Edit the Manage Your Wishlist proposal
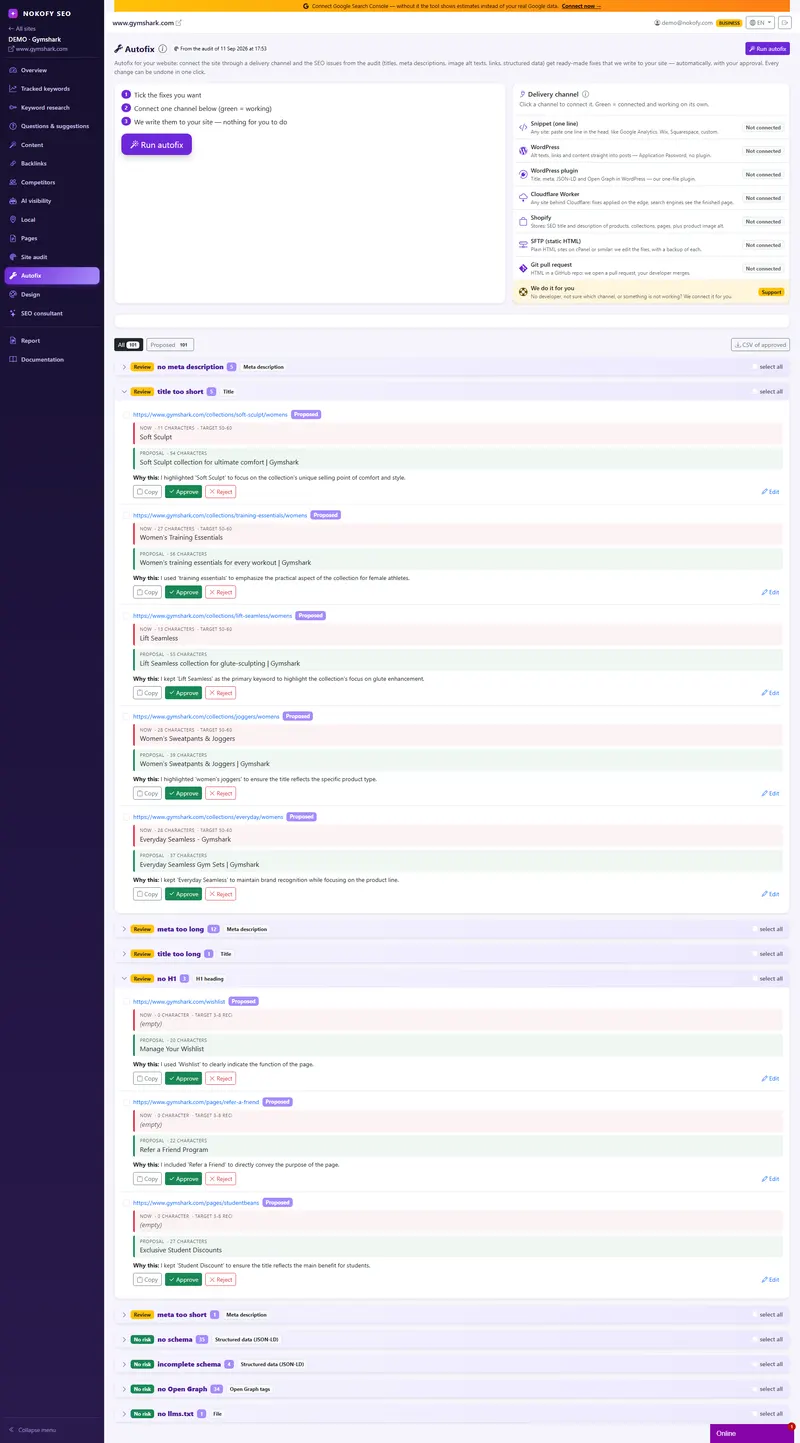 (770, 1079)
